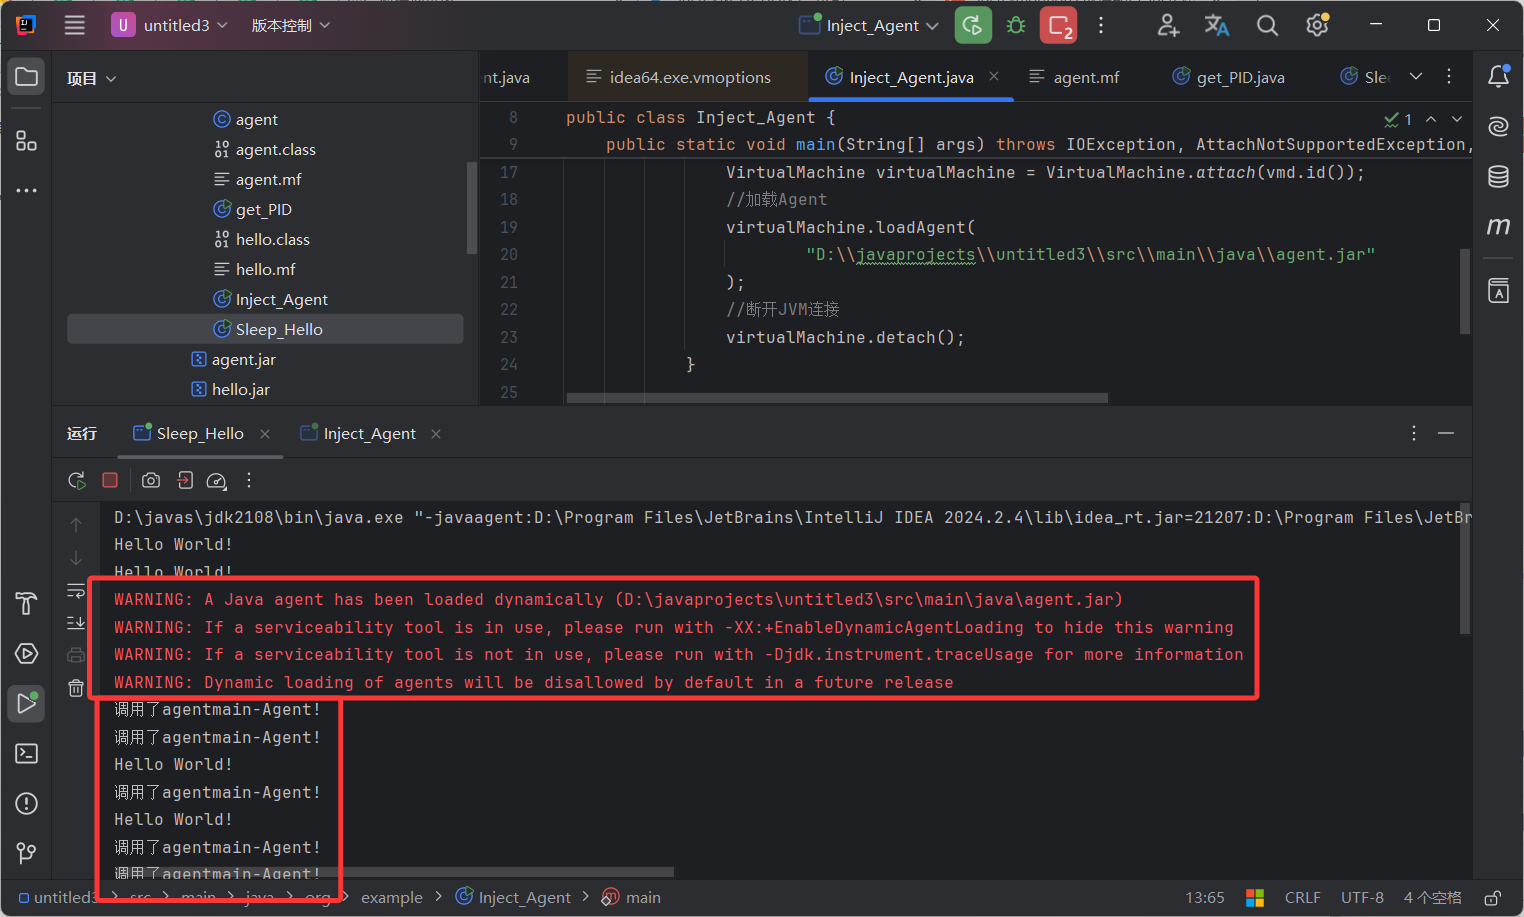Open the Terminal tool window

26,753
